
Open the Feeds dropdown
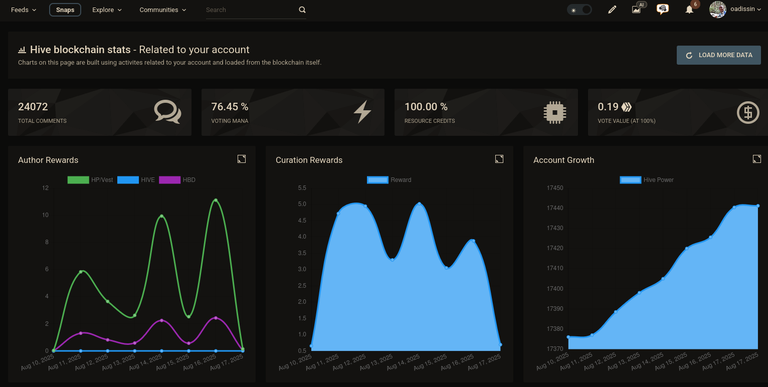click(24, 10)
